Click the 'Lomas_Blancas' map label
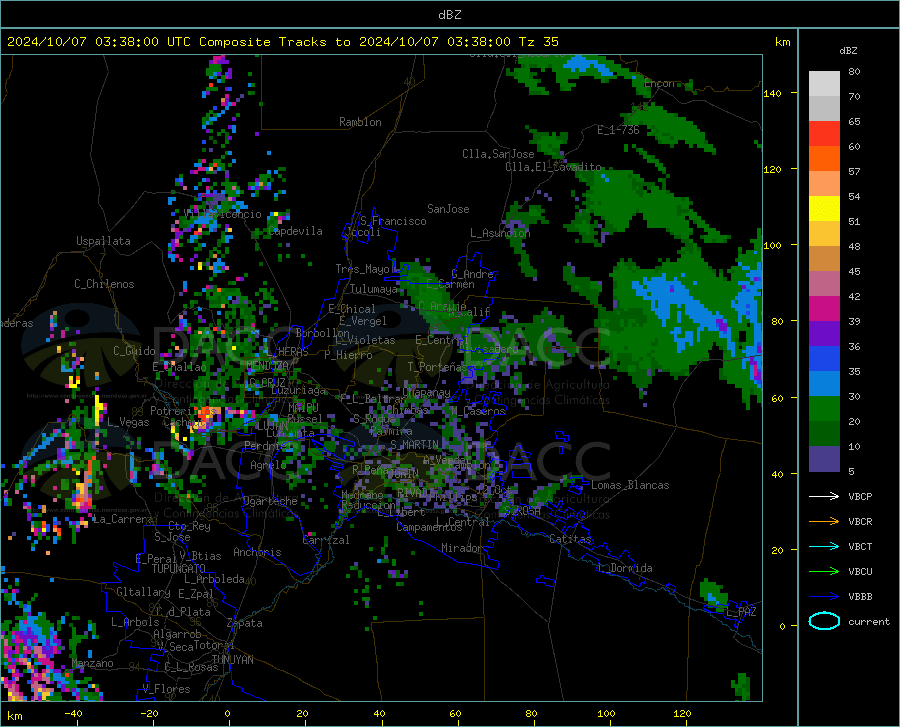900x727 pixels. pos(630,485)
